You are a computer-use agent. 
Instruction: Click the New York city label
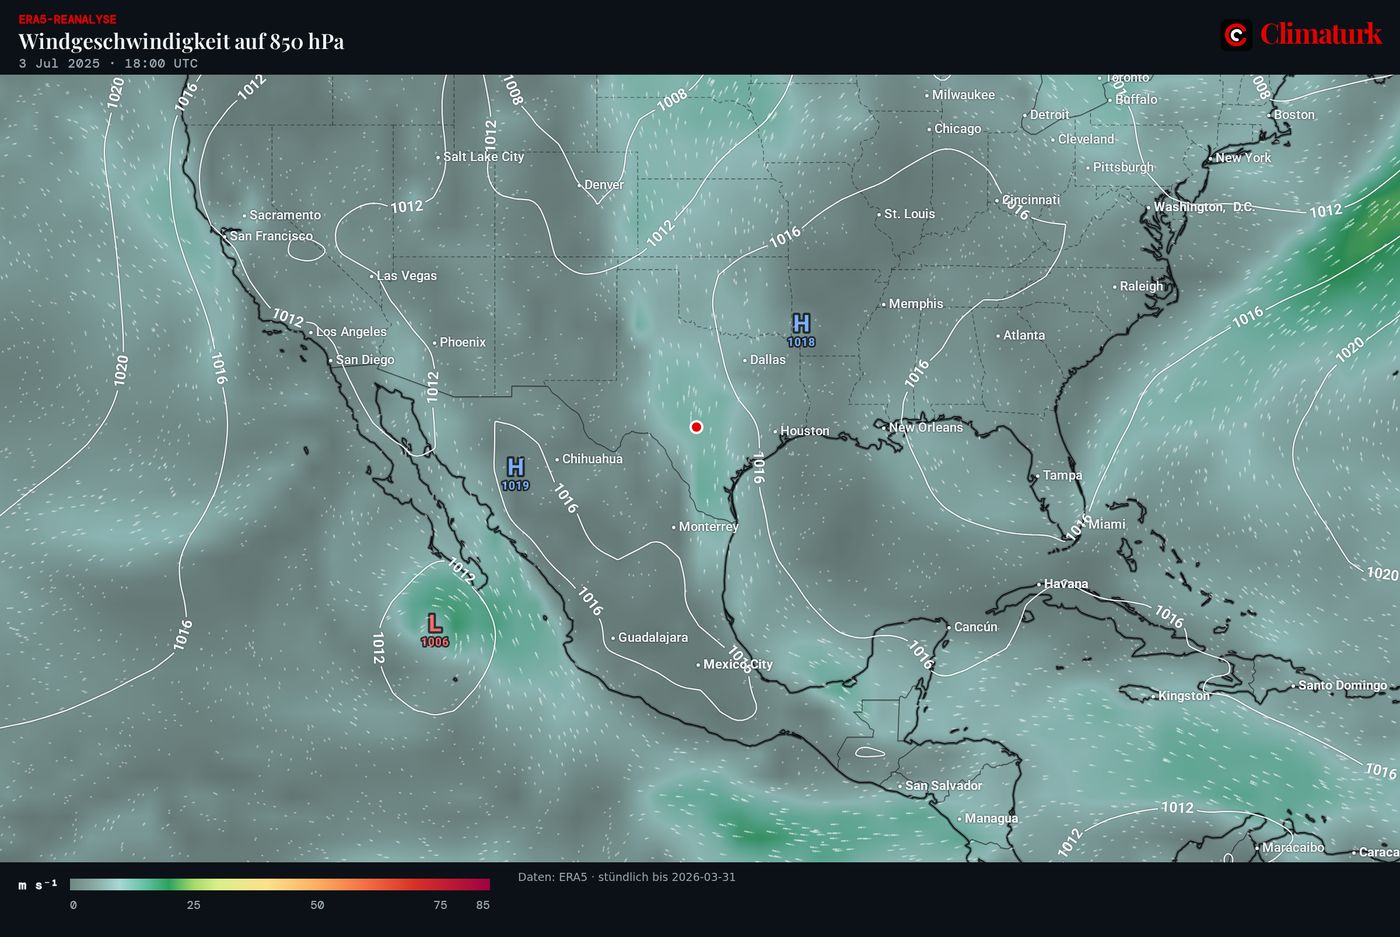(x=1243, y=158)
